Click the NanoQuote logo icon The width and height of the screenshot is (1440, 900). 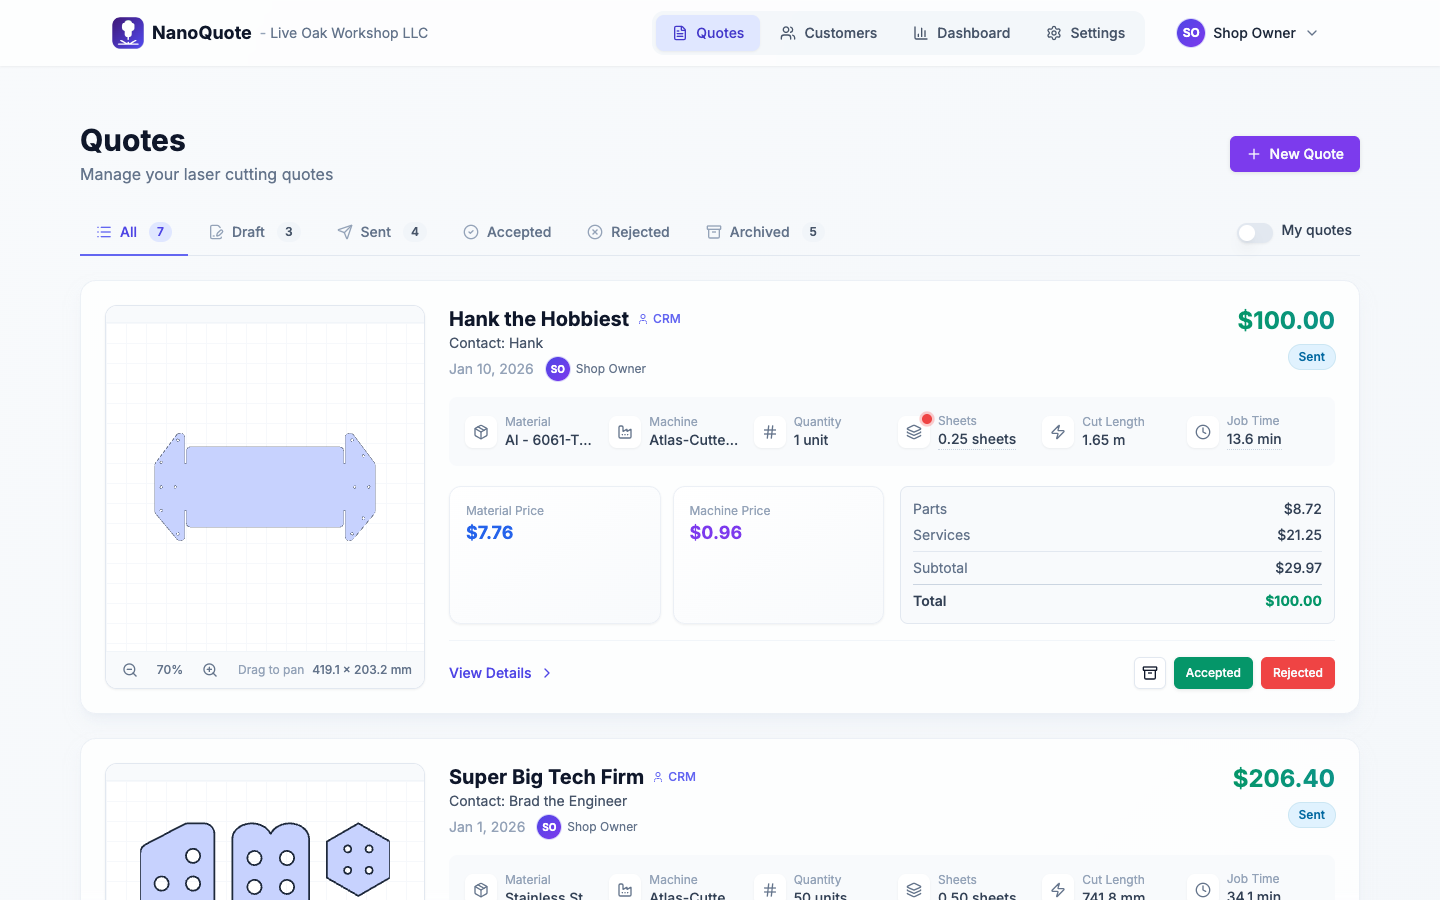tap(128, 33)
